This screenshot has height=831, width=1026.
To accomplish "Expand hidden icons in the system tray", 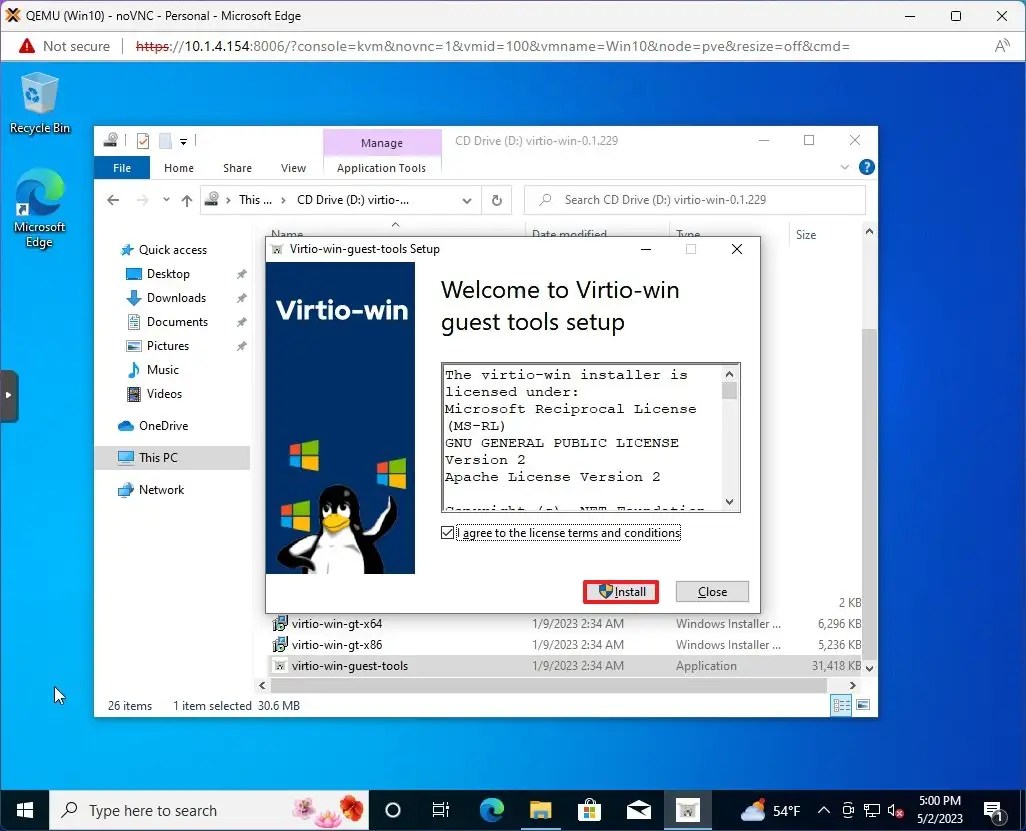I will point(823,811).
